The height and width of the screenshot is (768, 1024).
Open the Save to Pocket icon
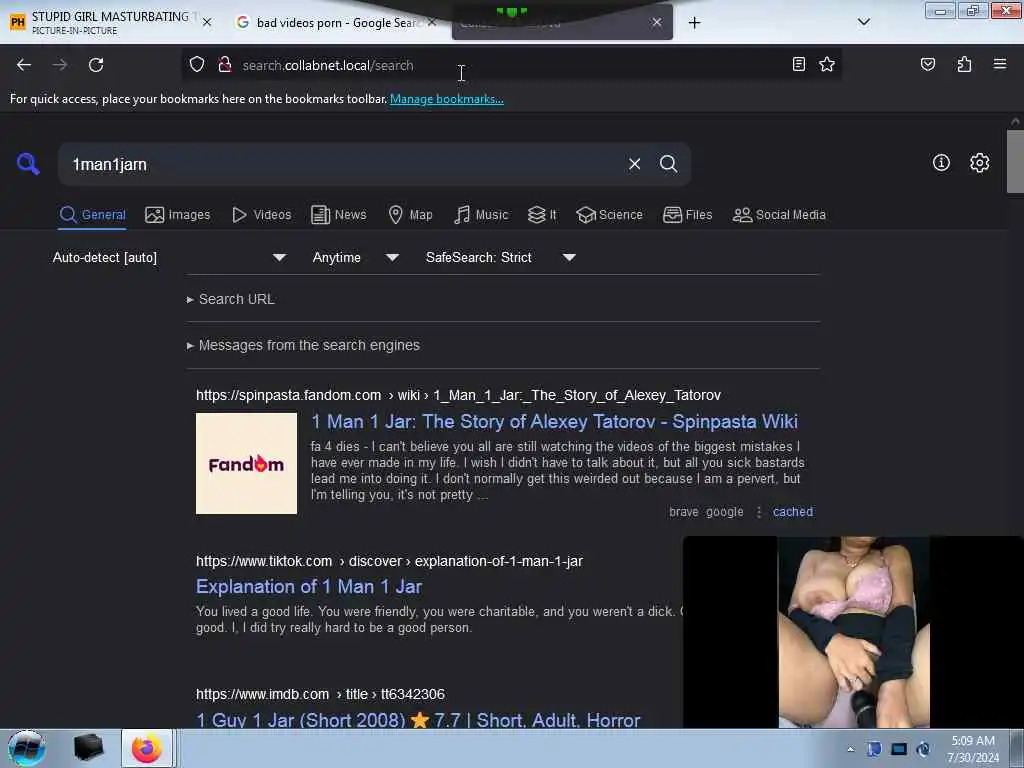pyautogui.click(x=927, y=64)
